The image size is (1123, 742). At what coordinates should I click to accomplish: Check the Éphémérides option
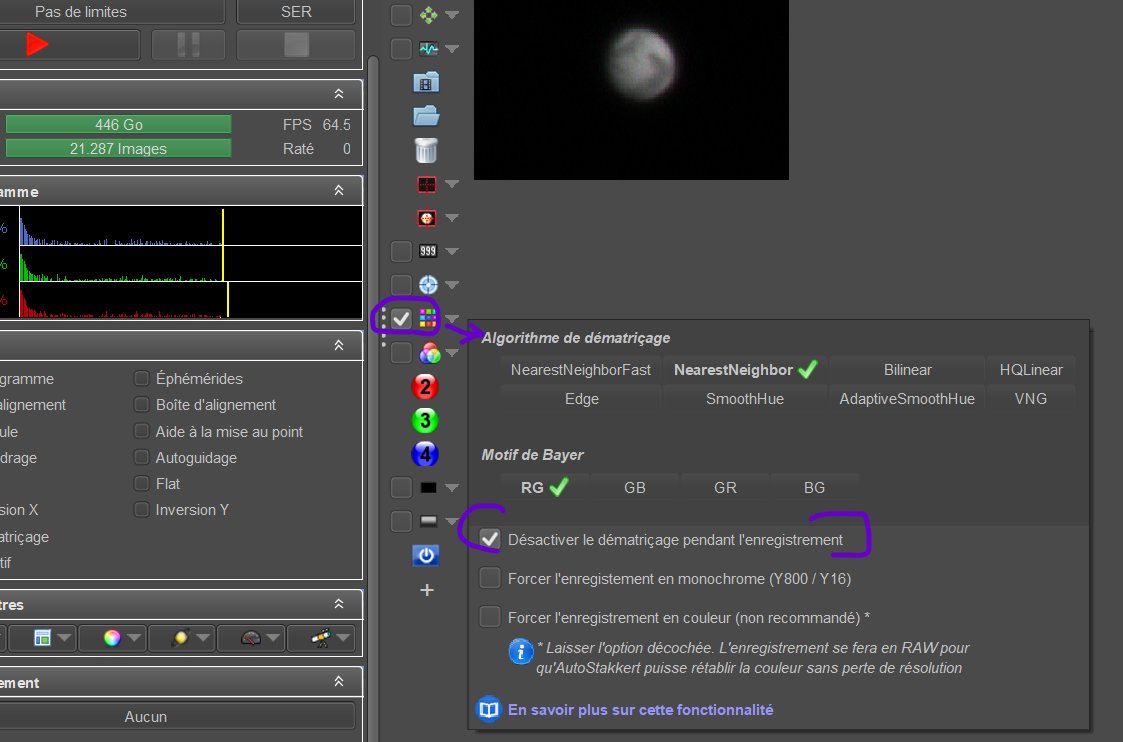[142, 378]
